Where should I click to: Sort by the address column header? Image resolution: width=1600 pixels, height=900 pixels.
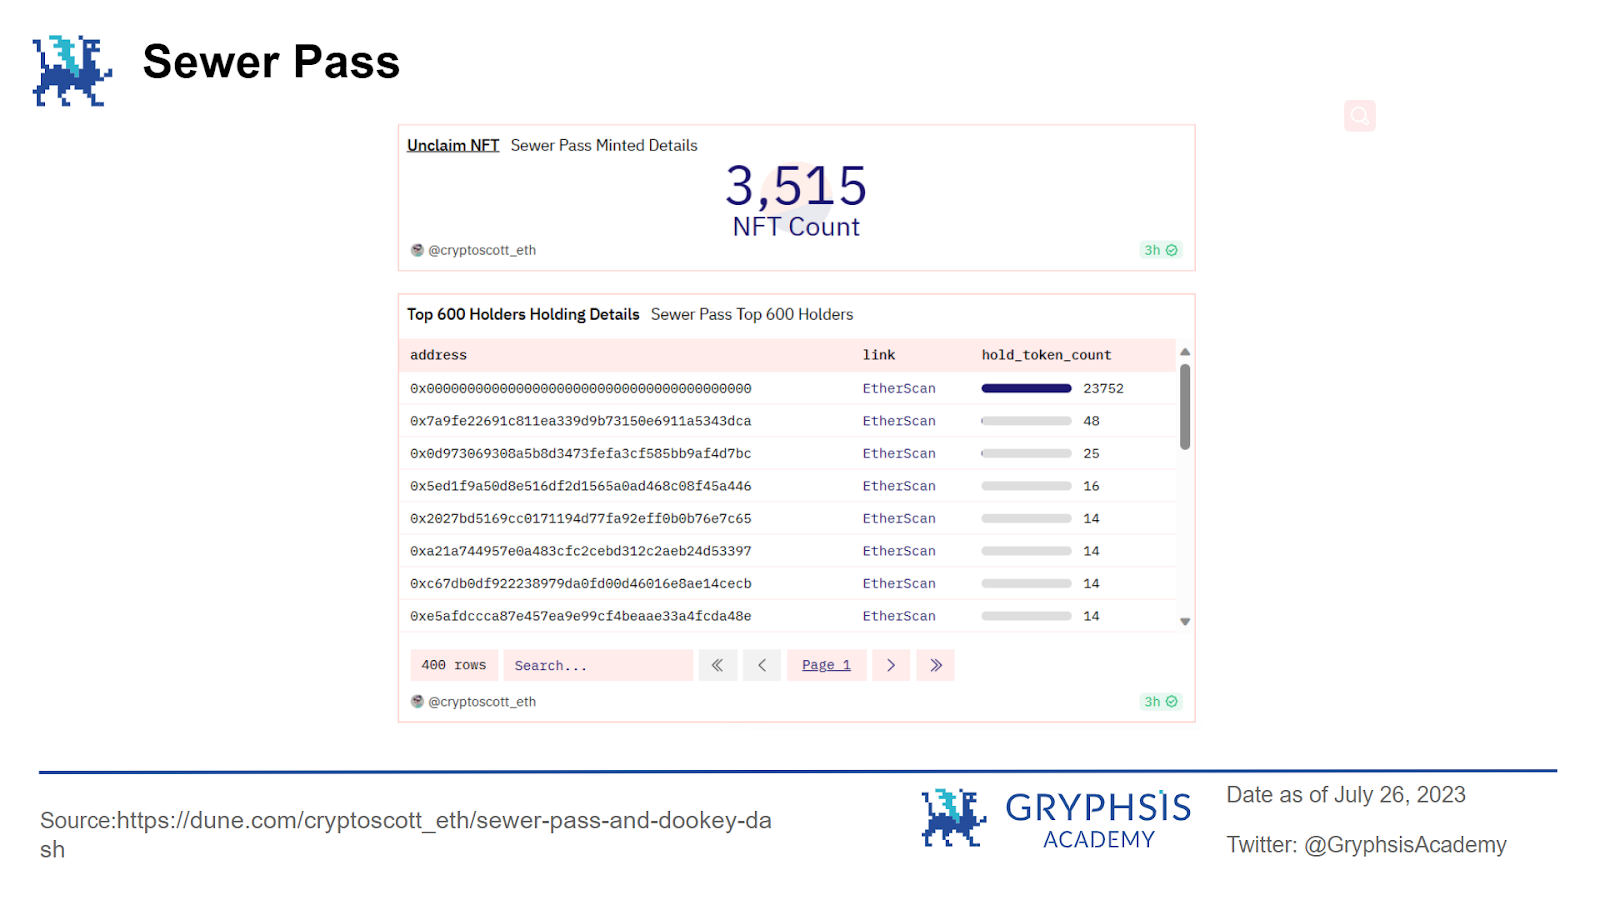(x=438, y=355)
